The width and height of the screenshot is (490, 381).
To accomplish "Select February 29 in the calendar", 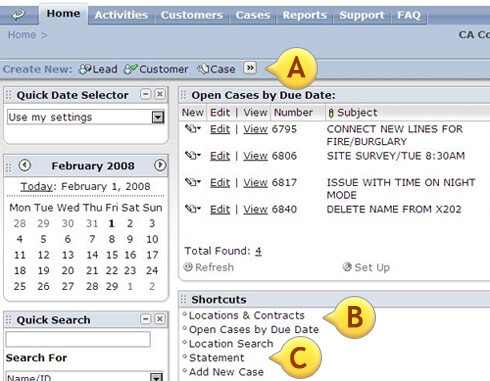I will [112, 286].
